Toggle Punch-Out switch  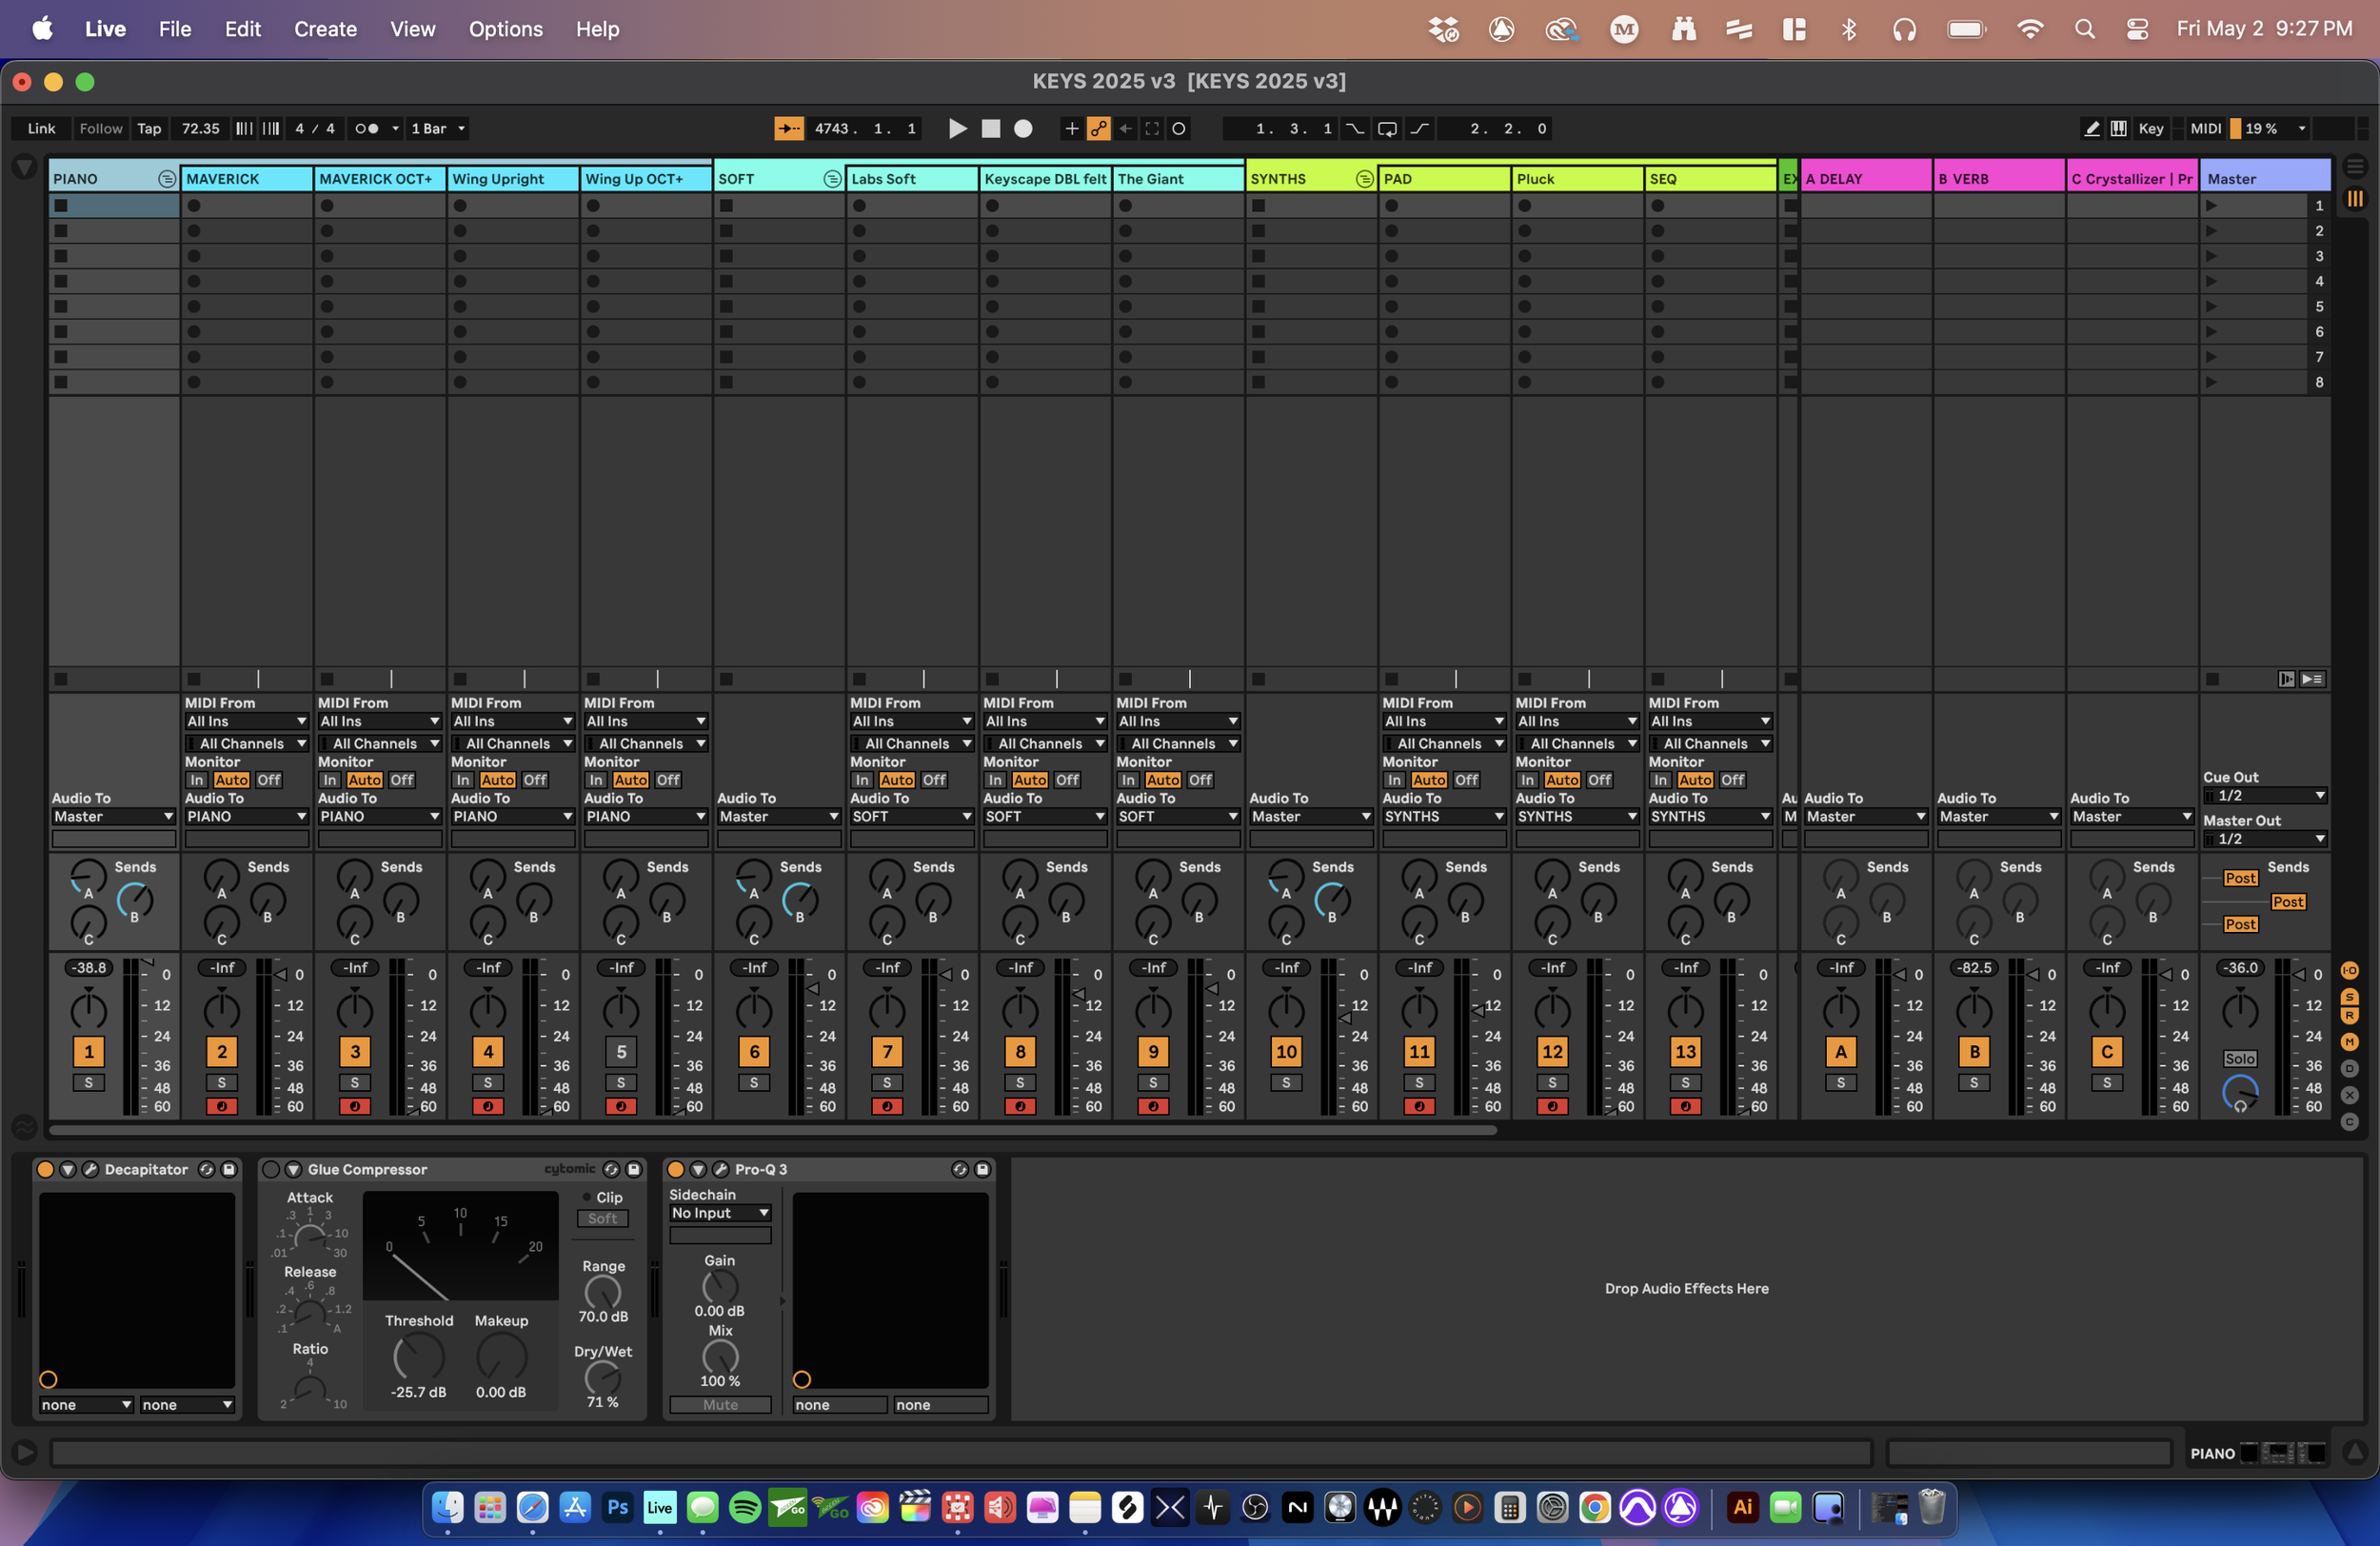(x=1420, y=128)
